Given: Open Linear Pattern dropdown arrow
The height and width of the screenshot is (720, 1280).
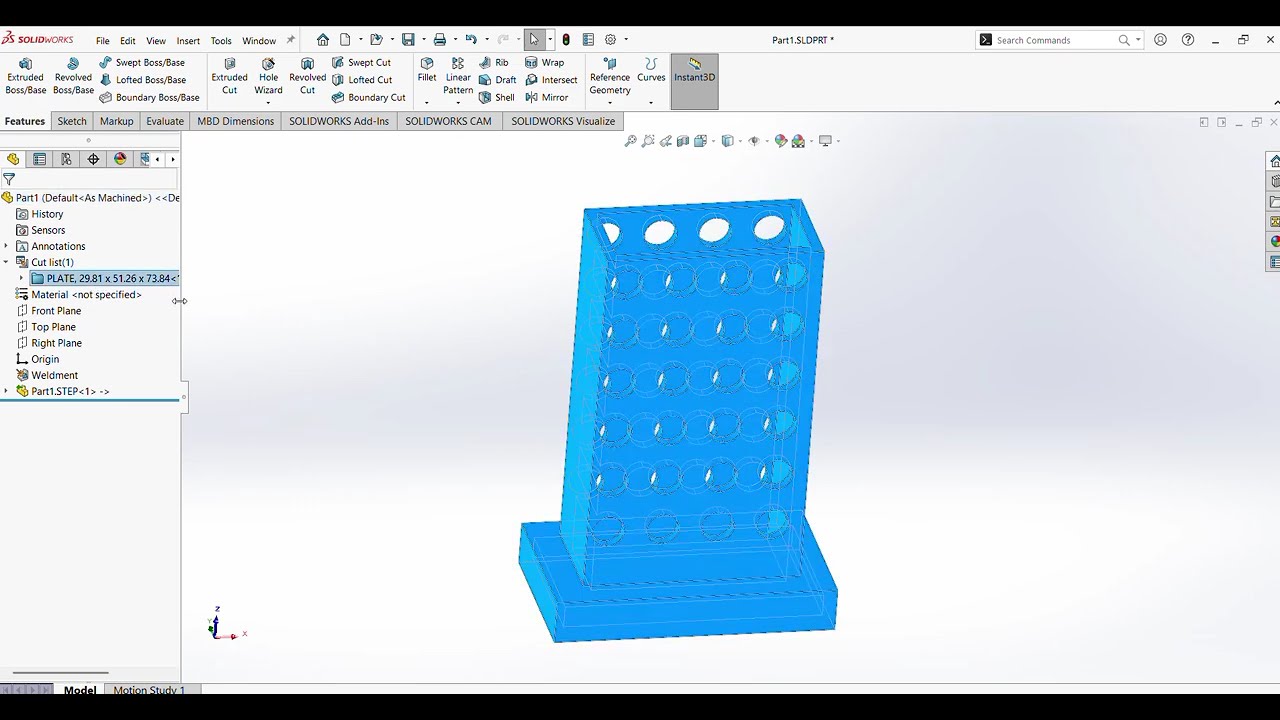Looking at the screenshot, I should (458, 102).
